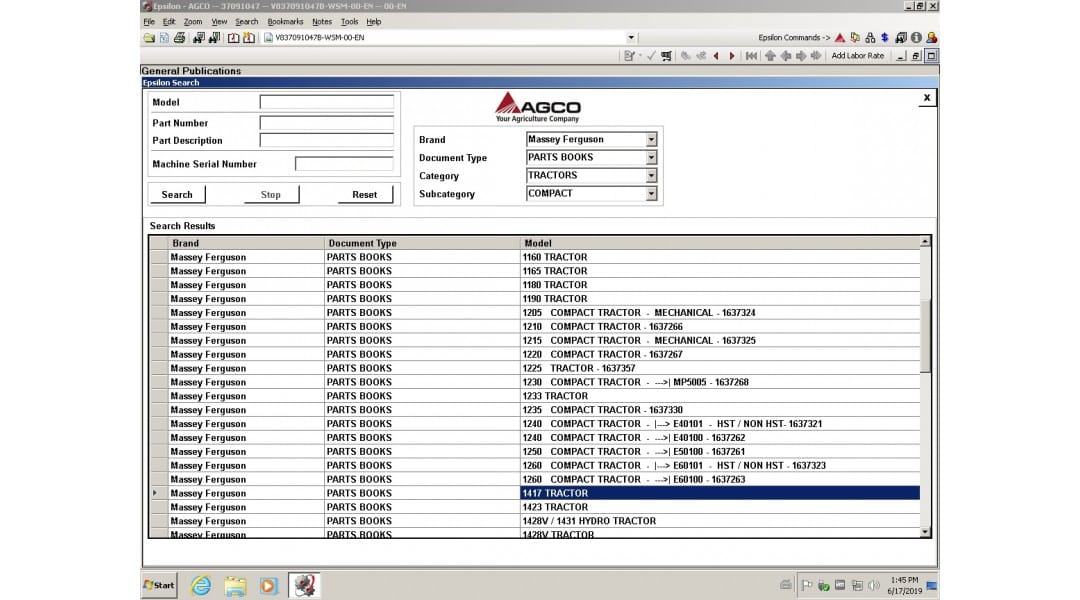Click the Brand column header
This screenshot has height=600, width=1080.
(x=246, y=243)
